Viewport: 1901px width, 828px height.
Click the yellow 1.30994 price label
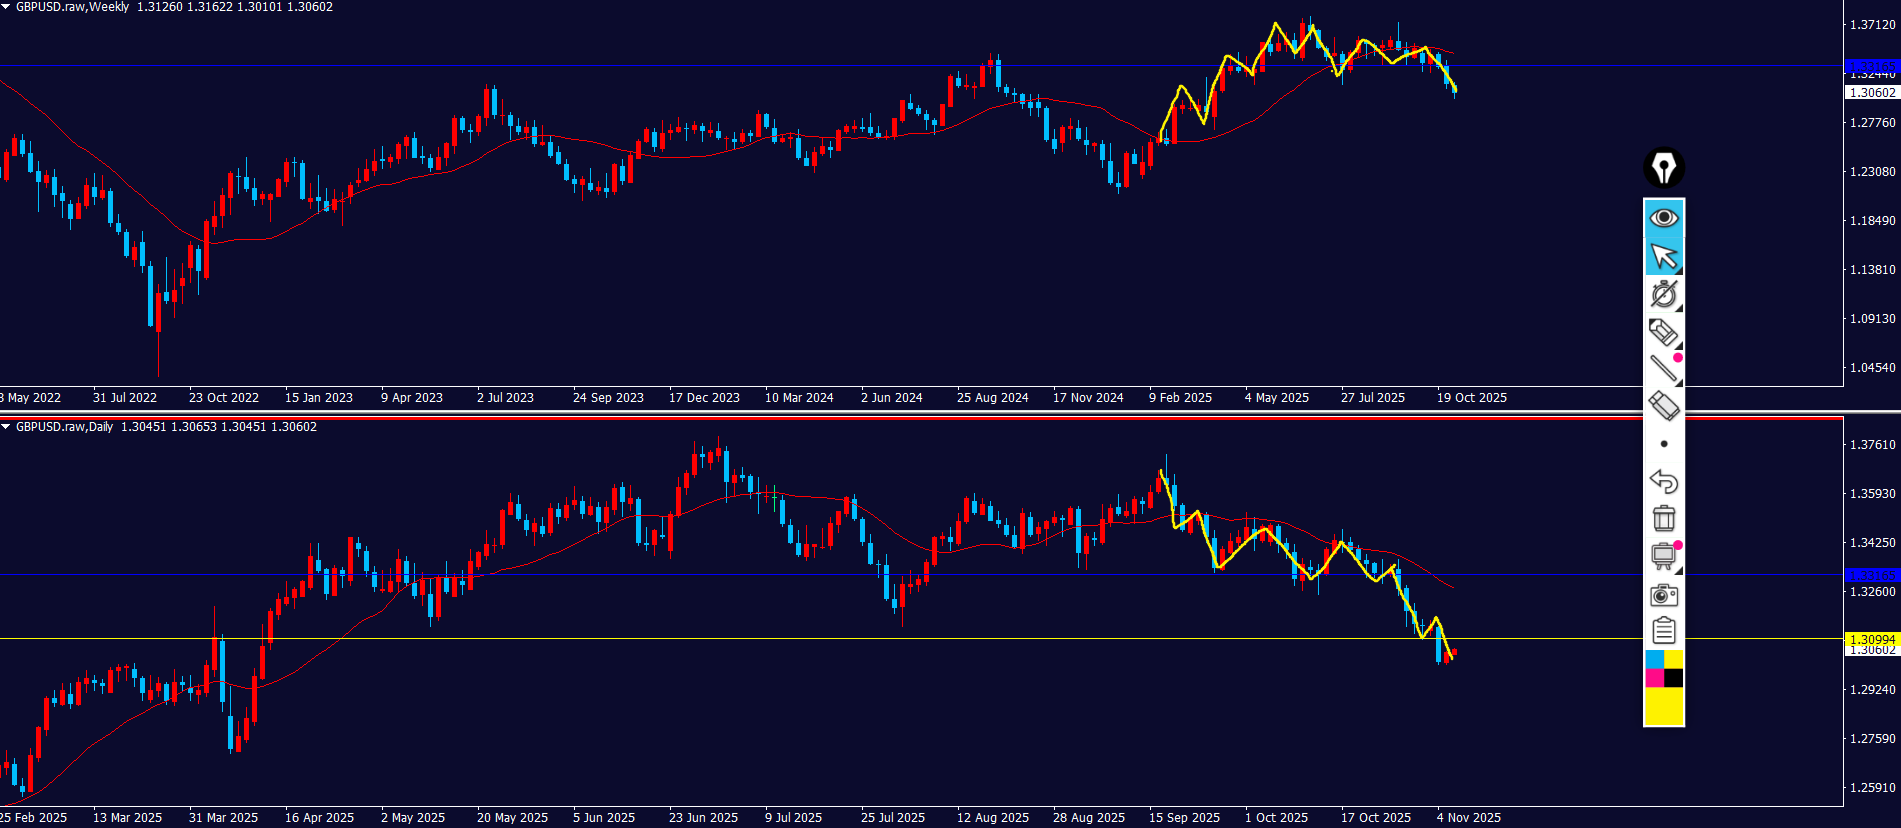coord(1871,639)
